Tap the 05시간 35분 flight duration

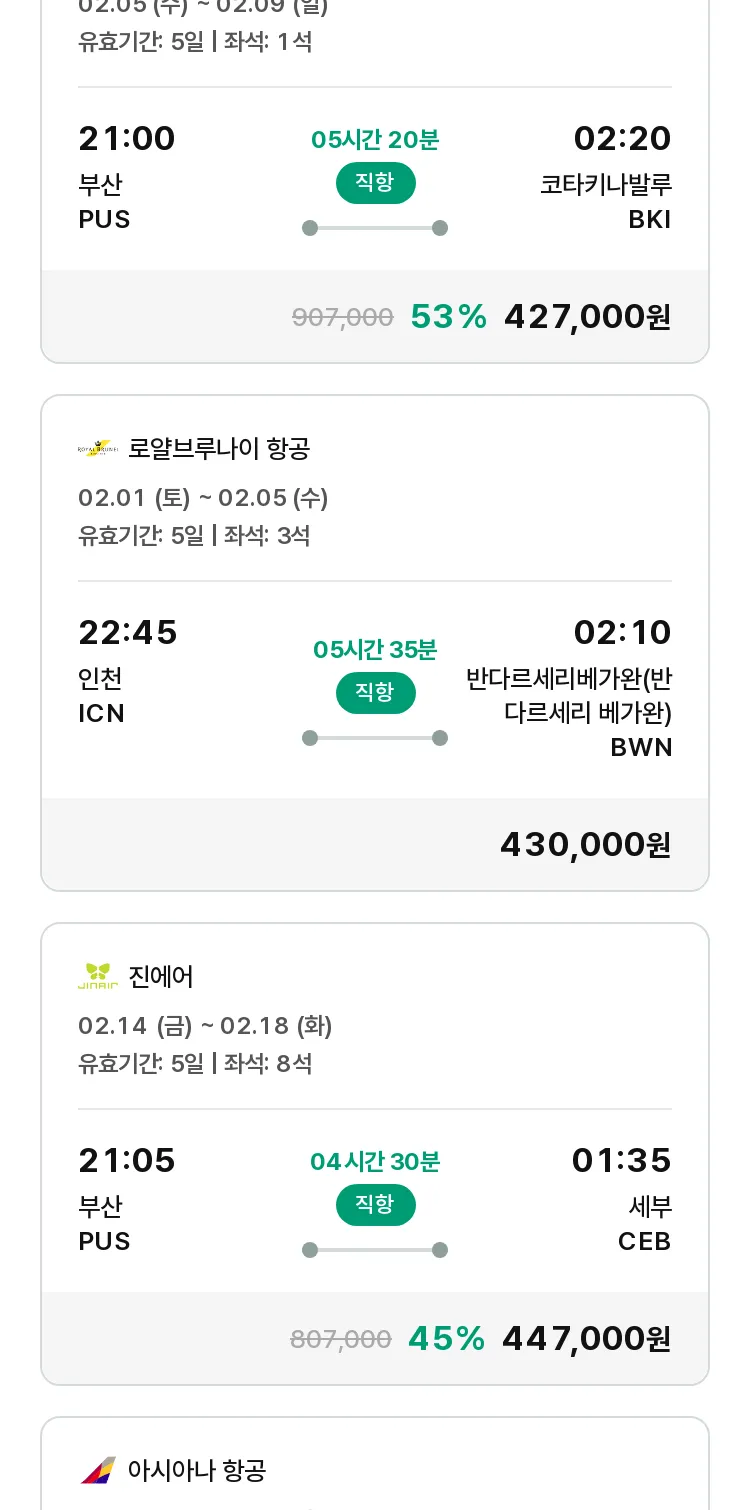point(375,650)
